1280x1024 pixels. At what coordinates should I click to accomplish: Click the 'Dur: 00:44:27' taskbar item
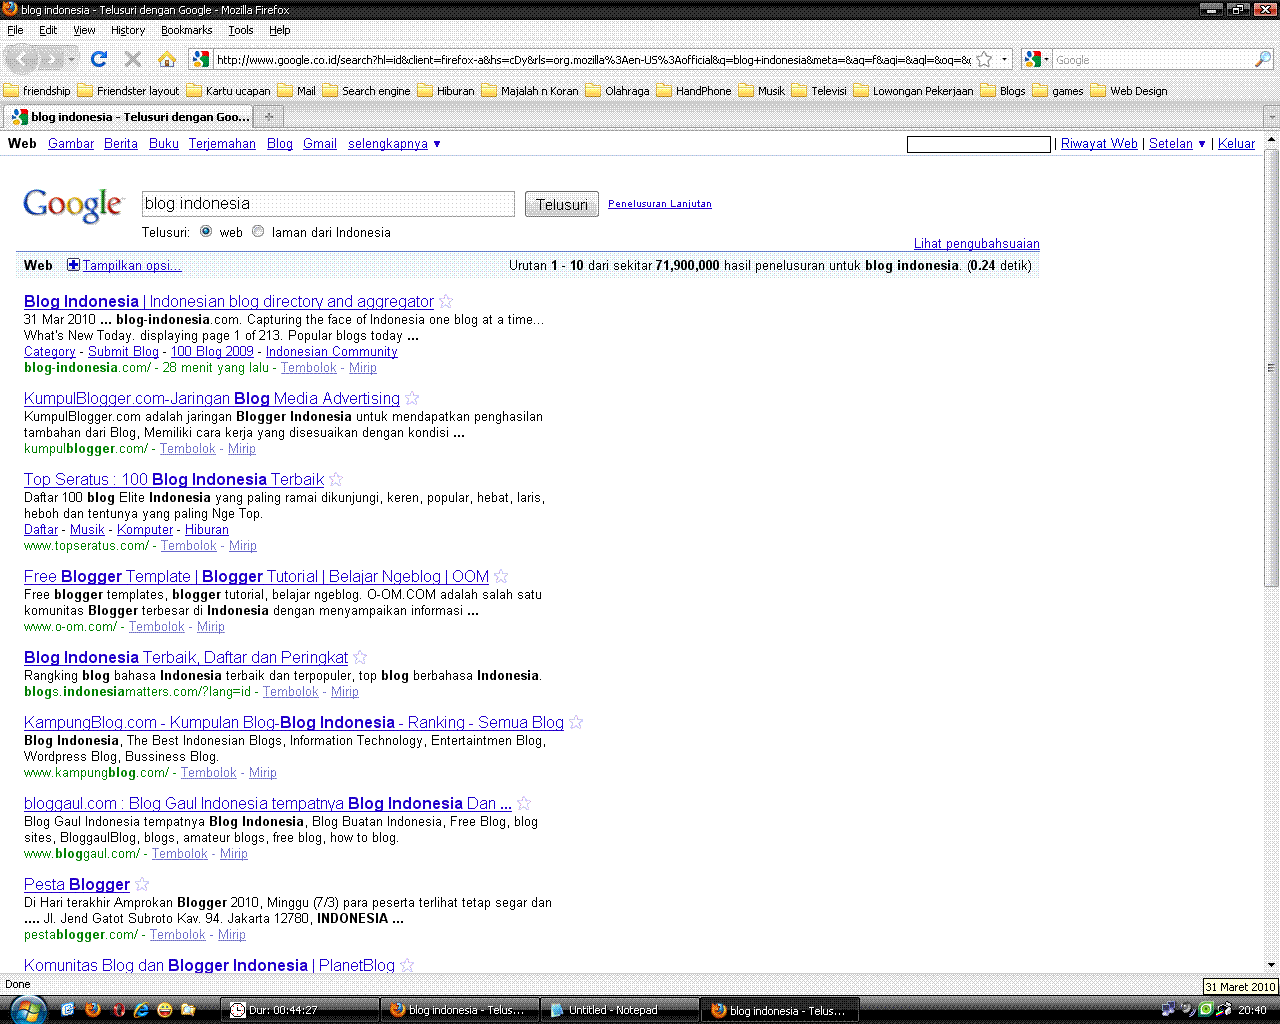[299, 1010]
